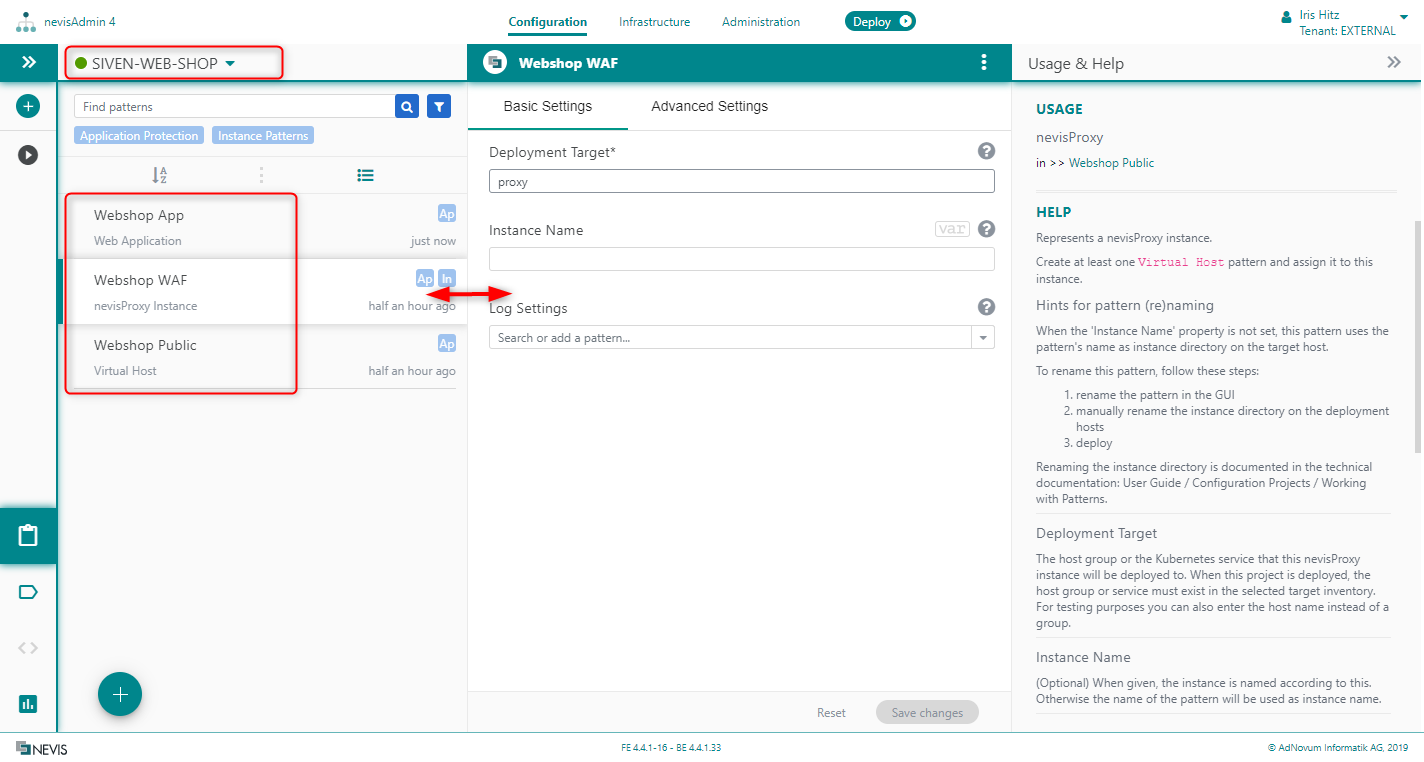
Task: Click the Find patterns search field
Action: click(234, 107)
